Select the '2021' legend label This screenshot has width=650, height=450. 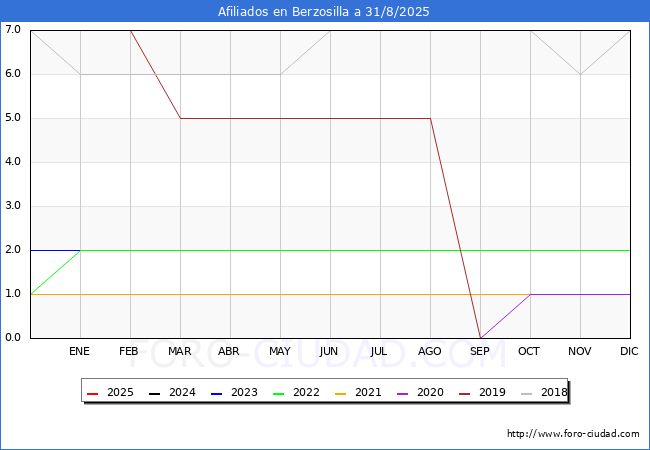coord(368,392)
